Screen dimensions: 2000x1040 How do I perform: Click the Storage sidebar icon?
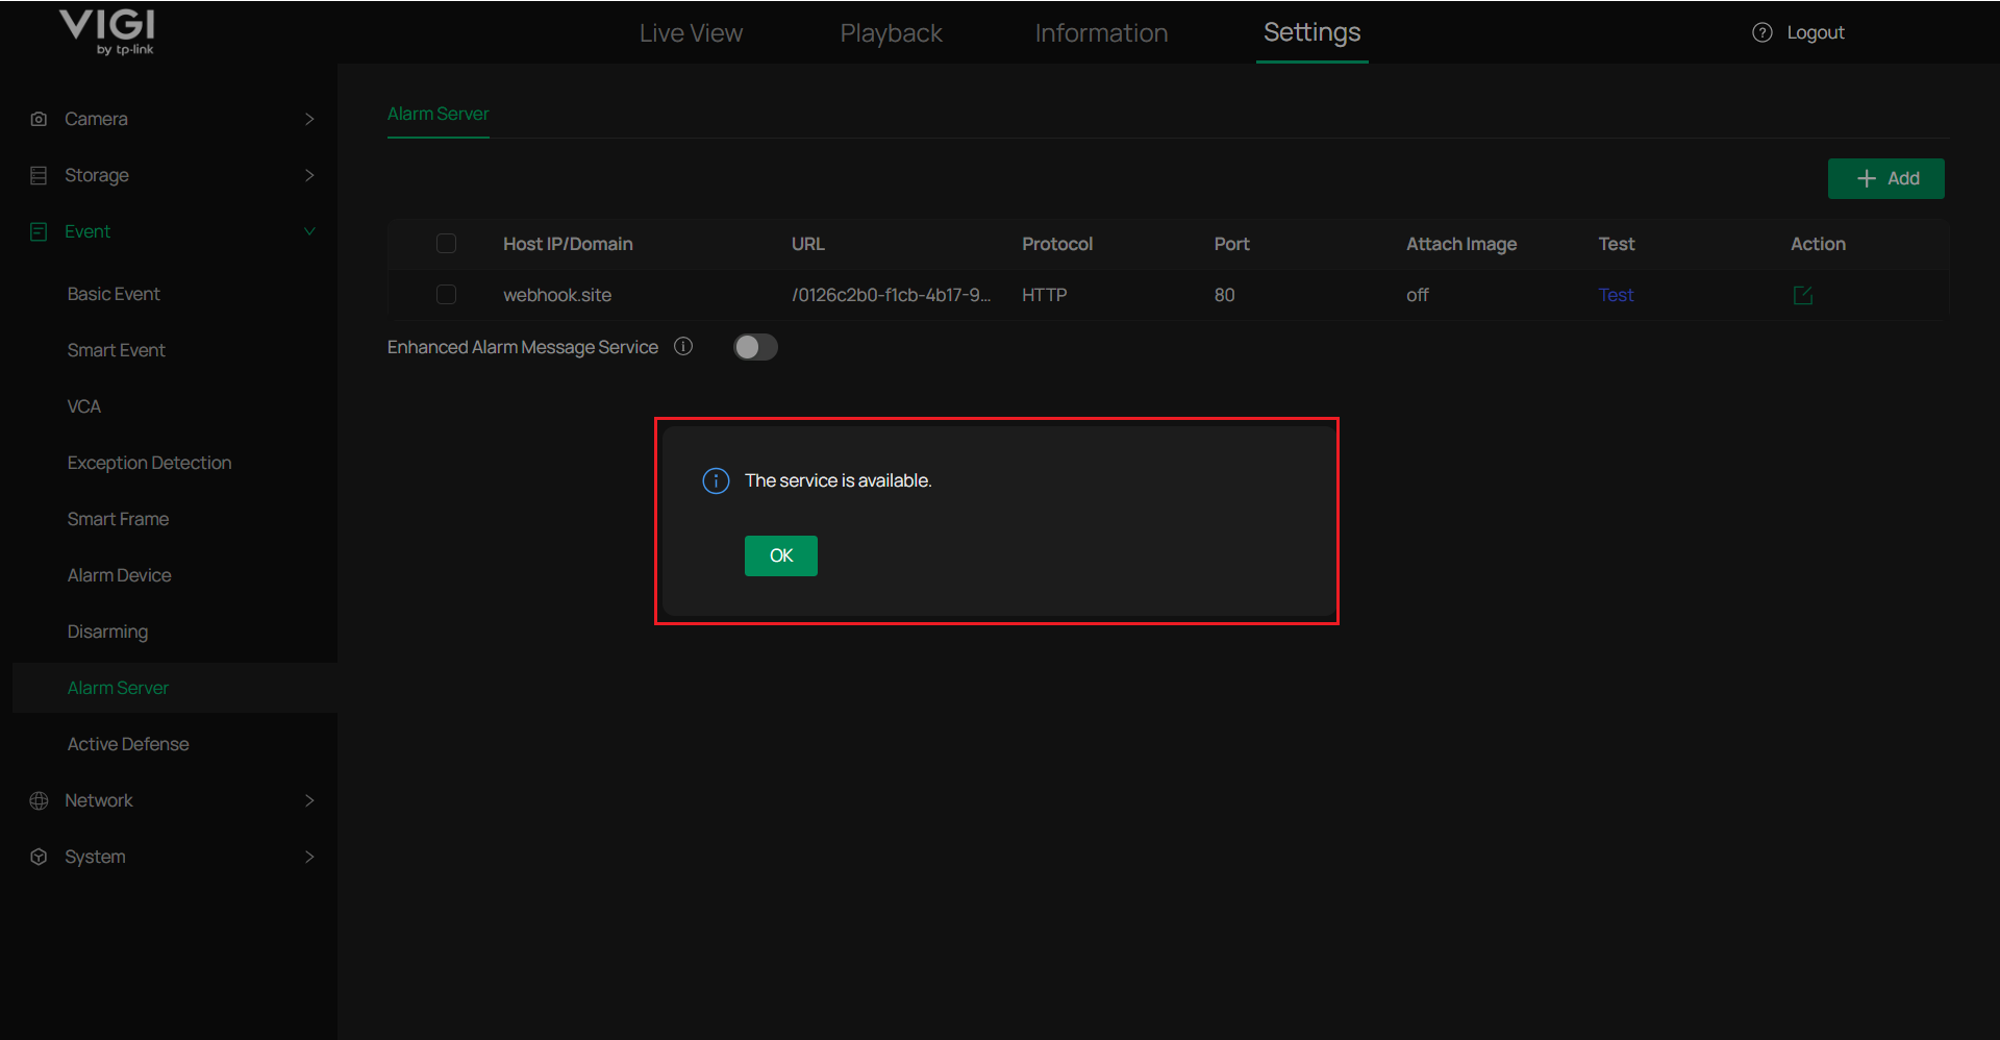tap(39, 175)
